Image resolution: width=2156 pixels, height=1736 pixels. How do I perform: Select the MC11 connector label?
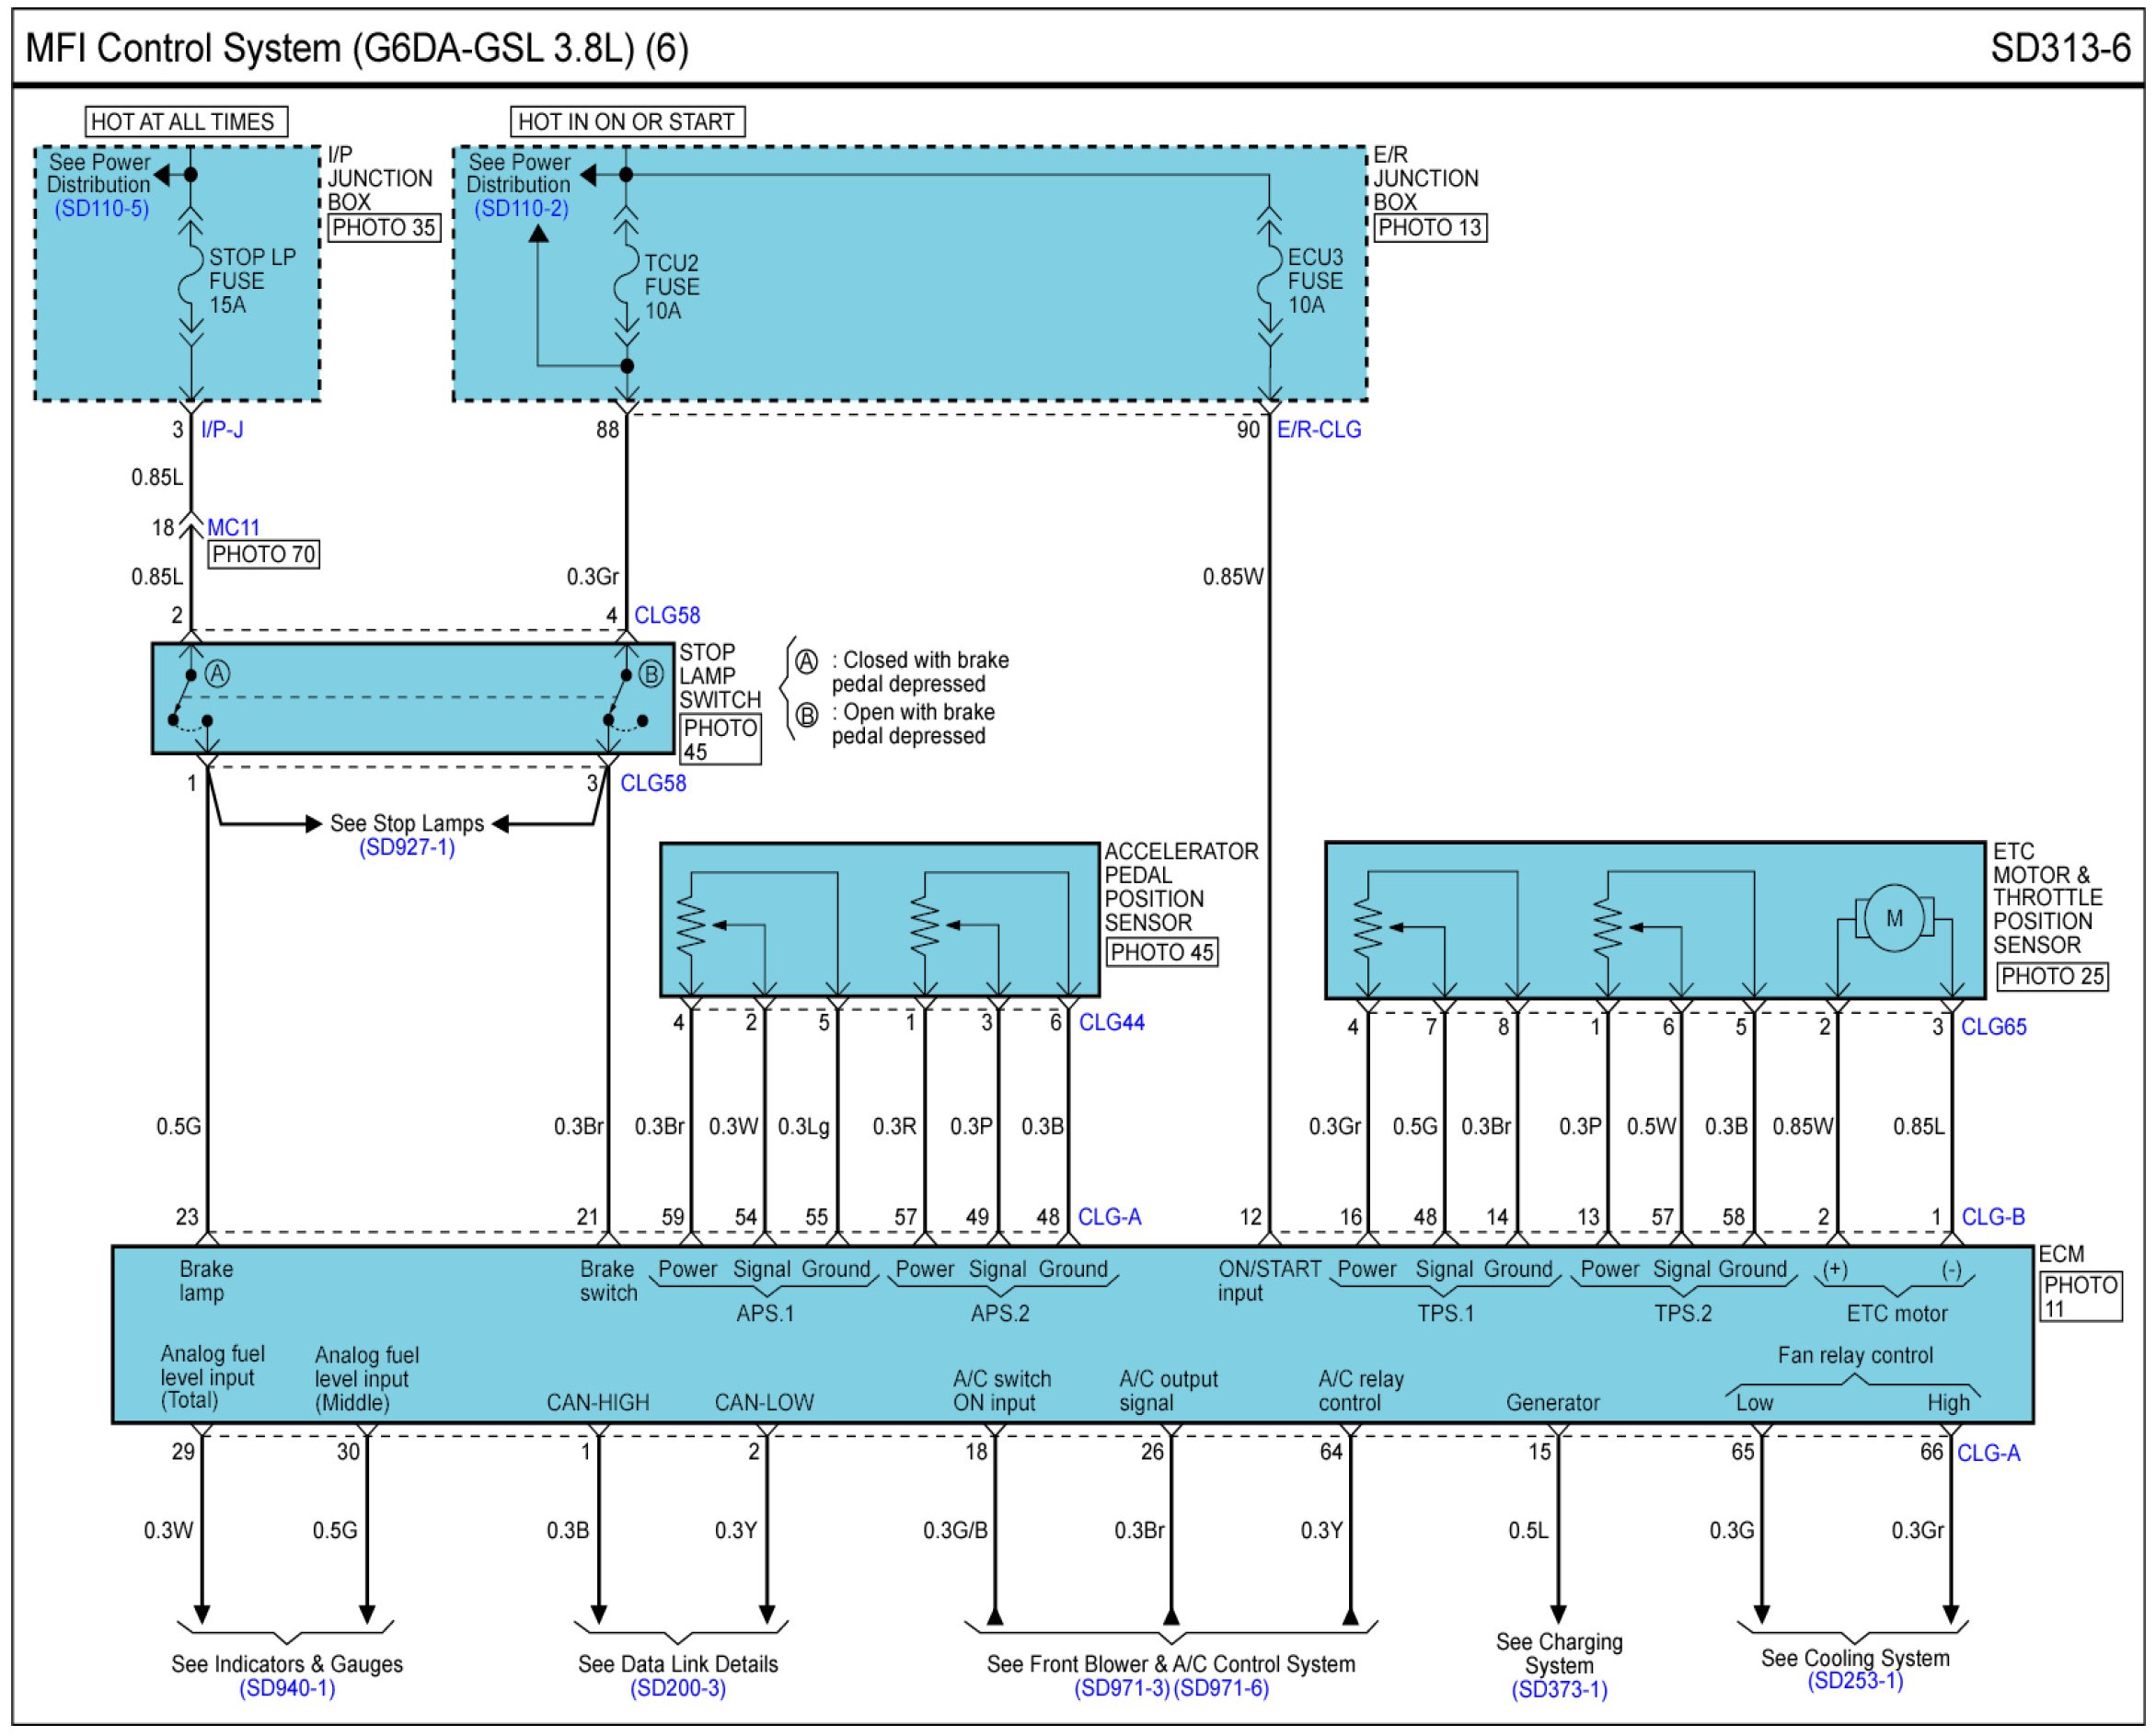pyautogui.click(x=234, y=527)
